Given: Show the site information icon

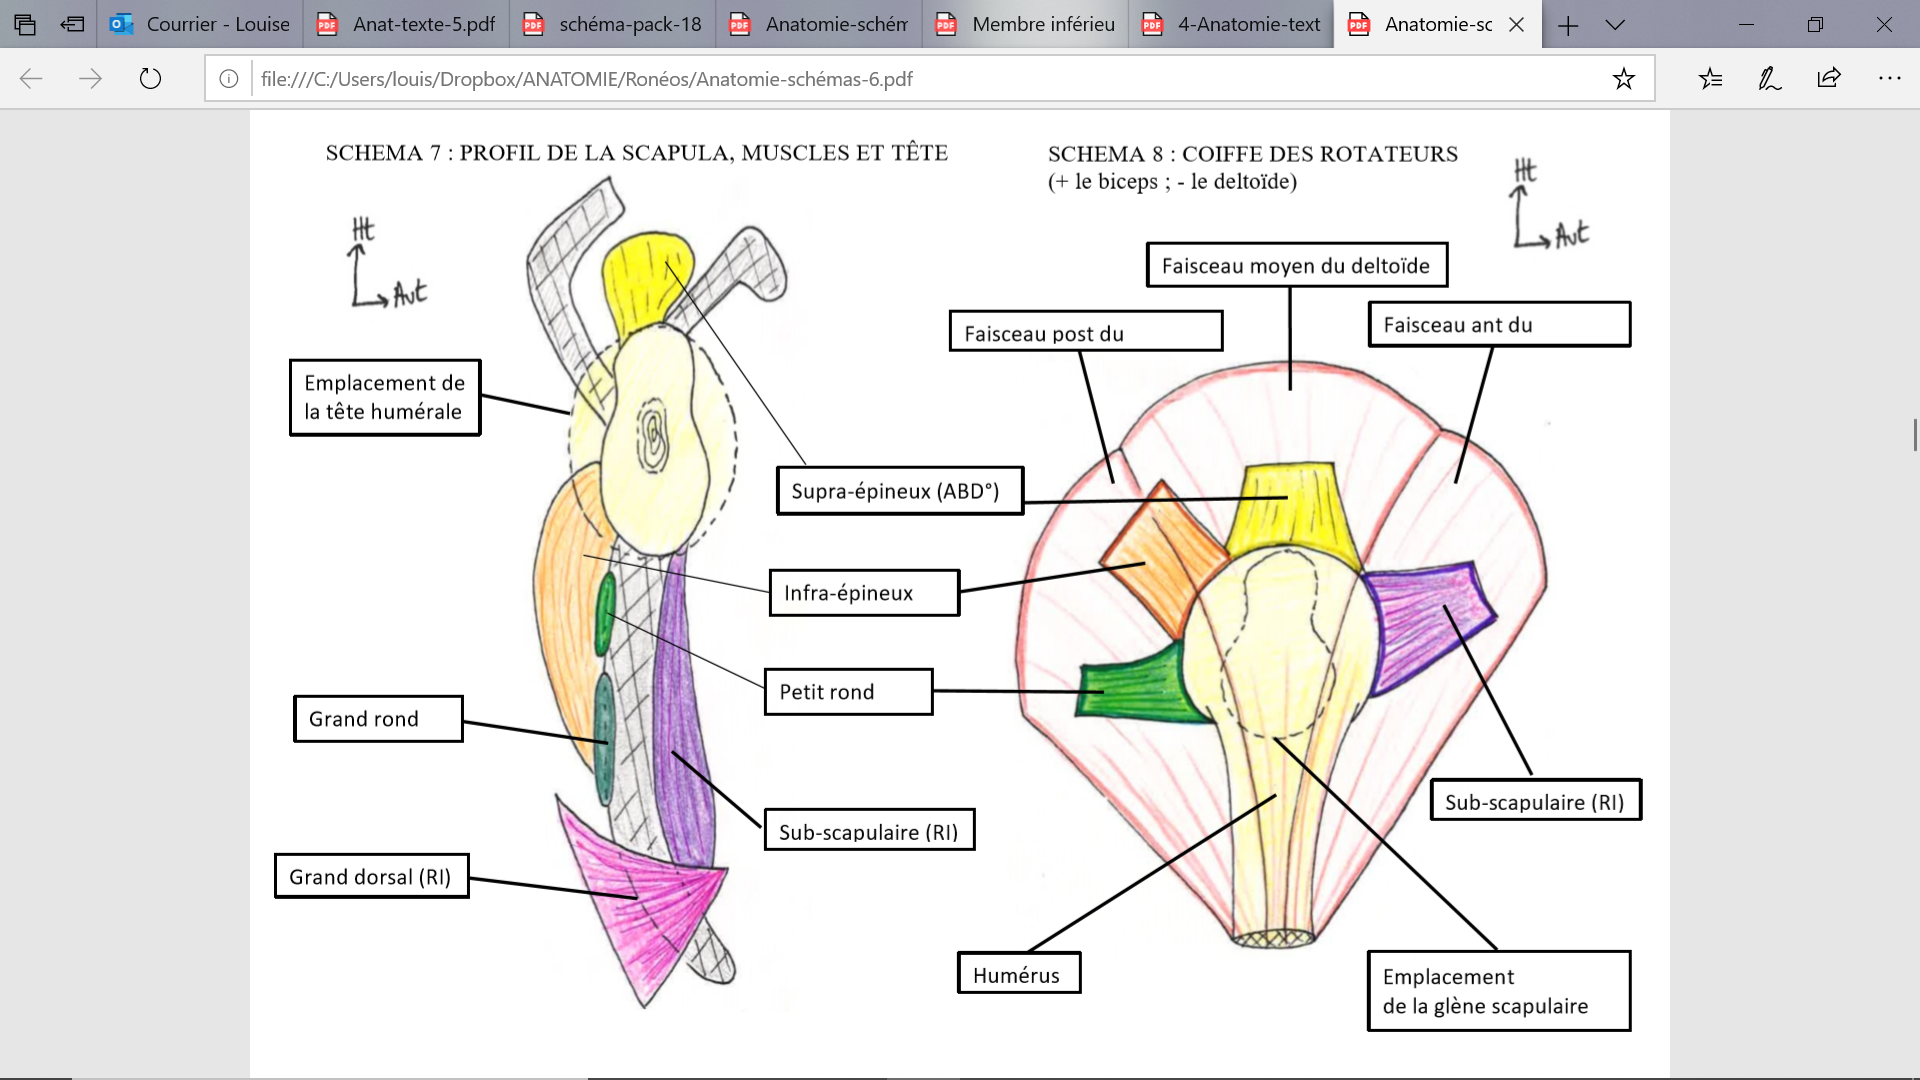Looking at the screenshot, I should [x=229, y=79].
